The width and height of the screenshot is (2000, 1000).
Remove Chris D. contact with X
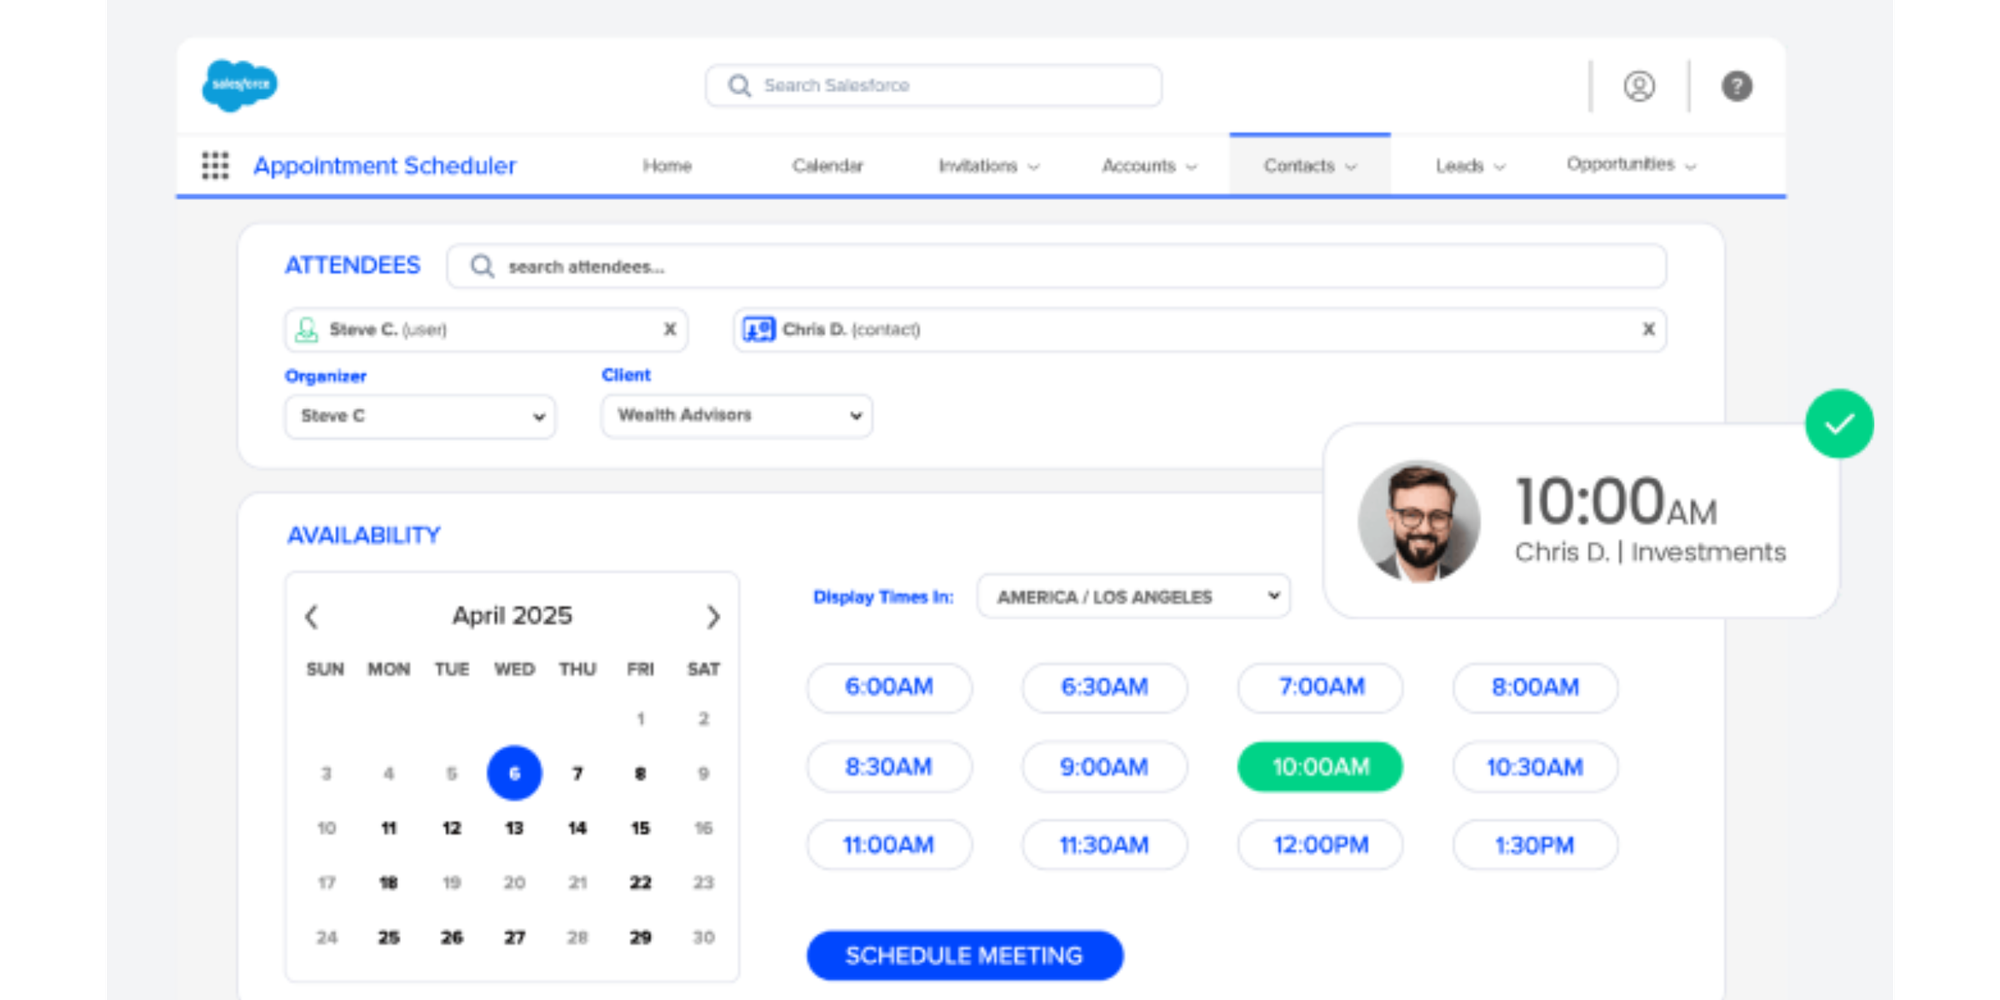1648,329
